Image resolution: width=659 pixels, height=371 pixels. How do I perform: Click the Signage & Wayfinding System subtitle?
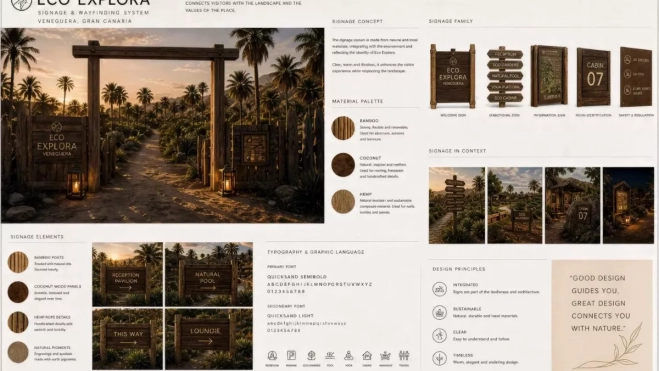pyautogui.click(x=93, y=13)
